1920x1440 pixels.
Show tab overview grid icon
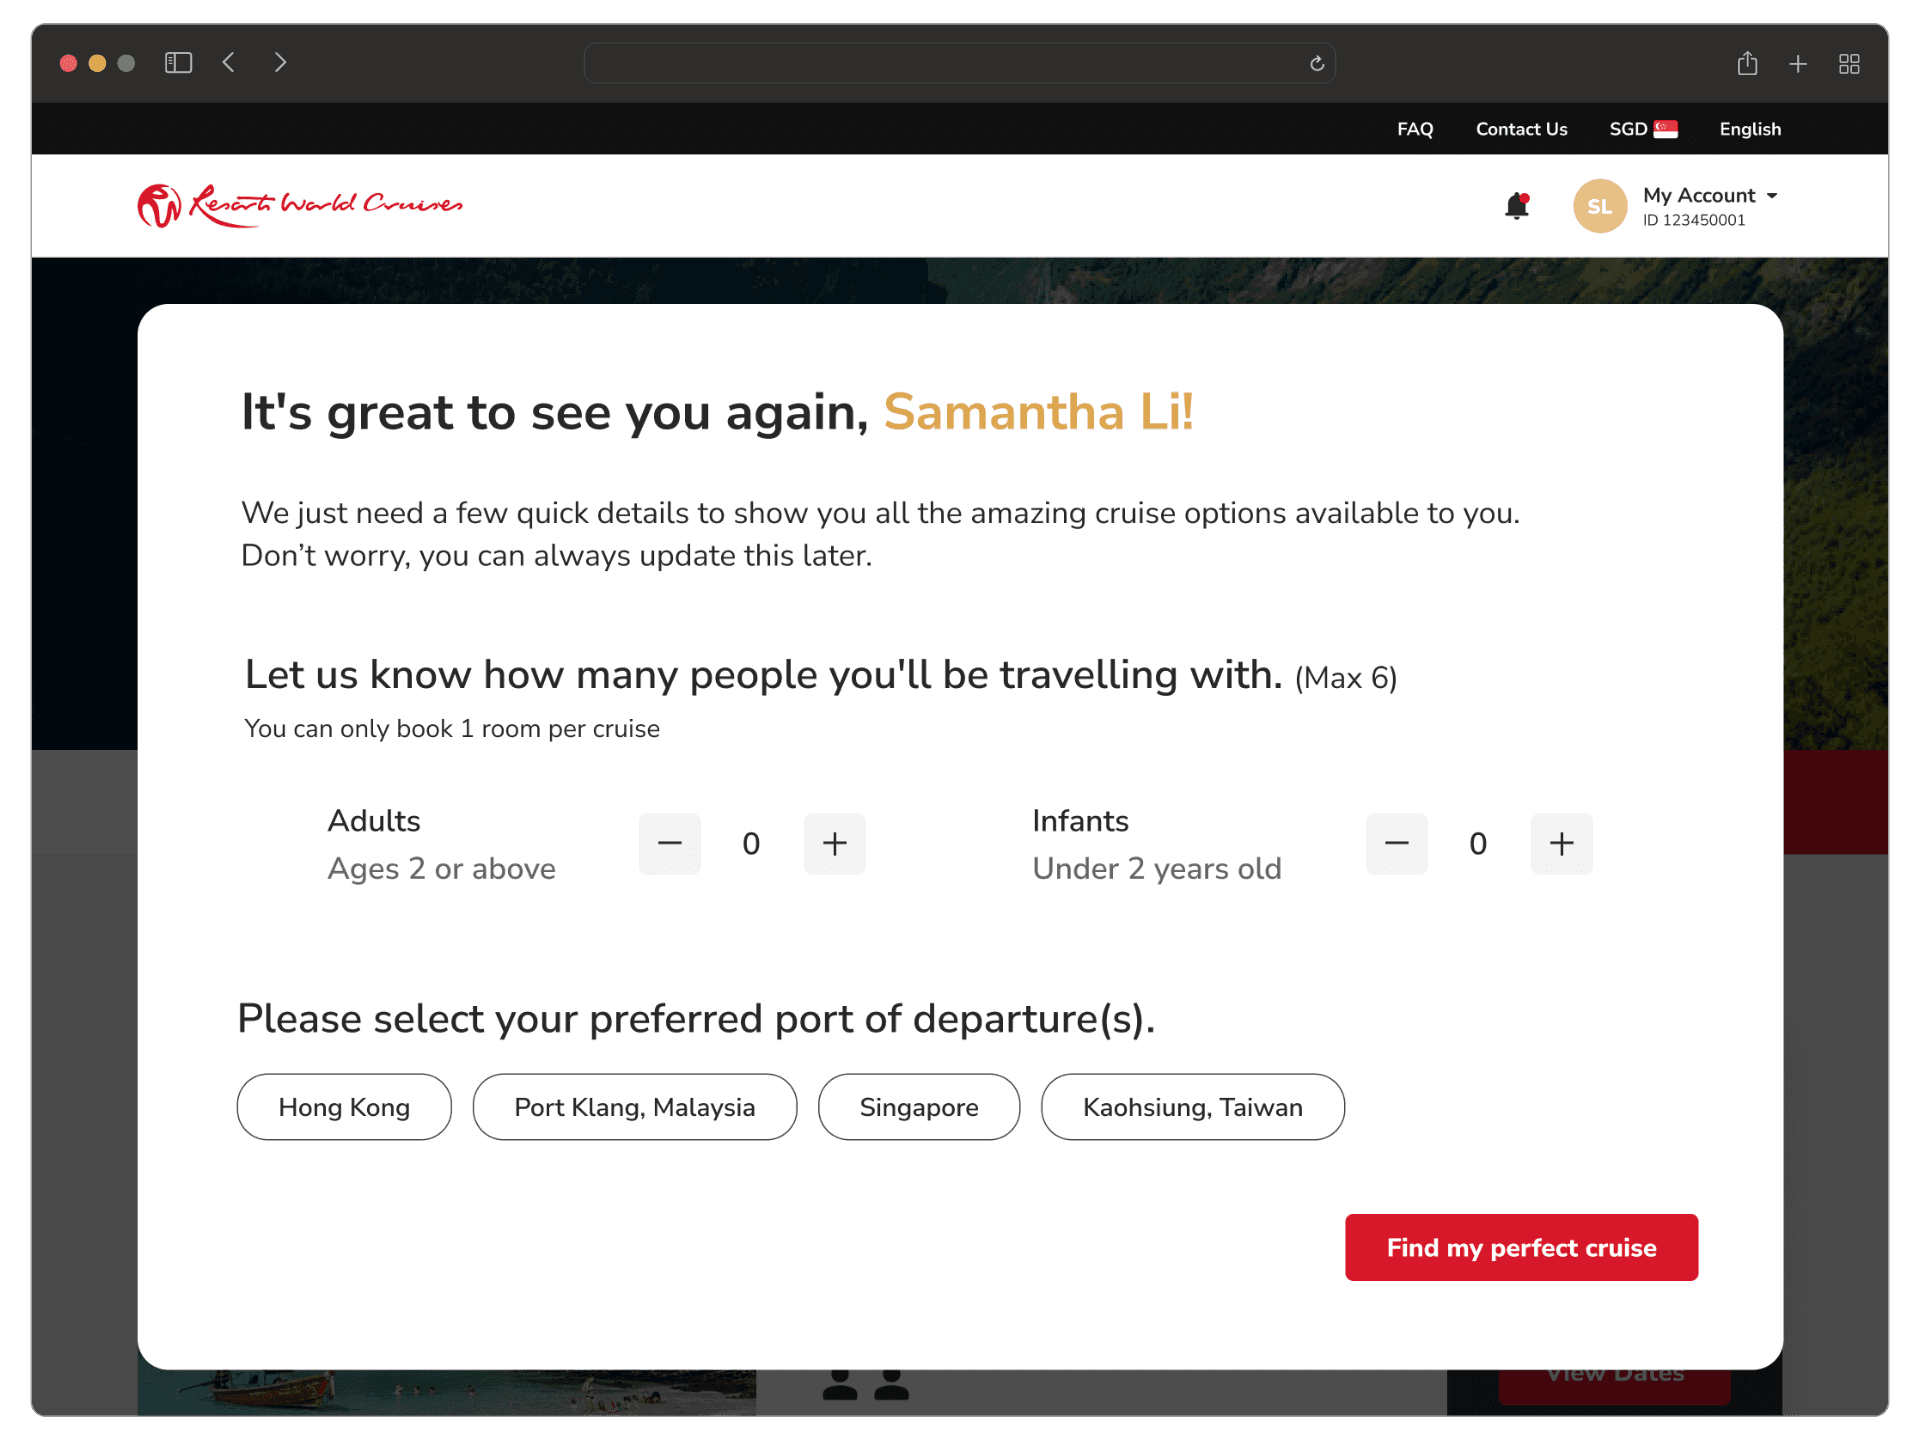point(1848,64)
